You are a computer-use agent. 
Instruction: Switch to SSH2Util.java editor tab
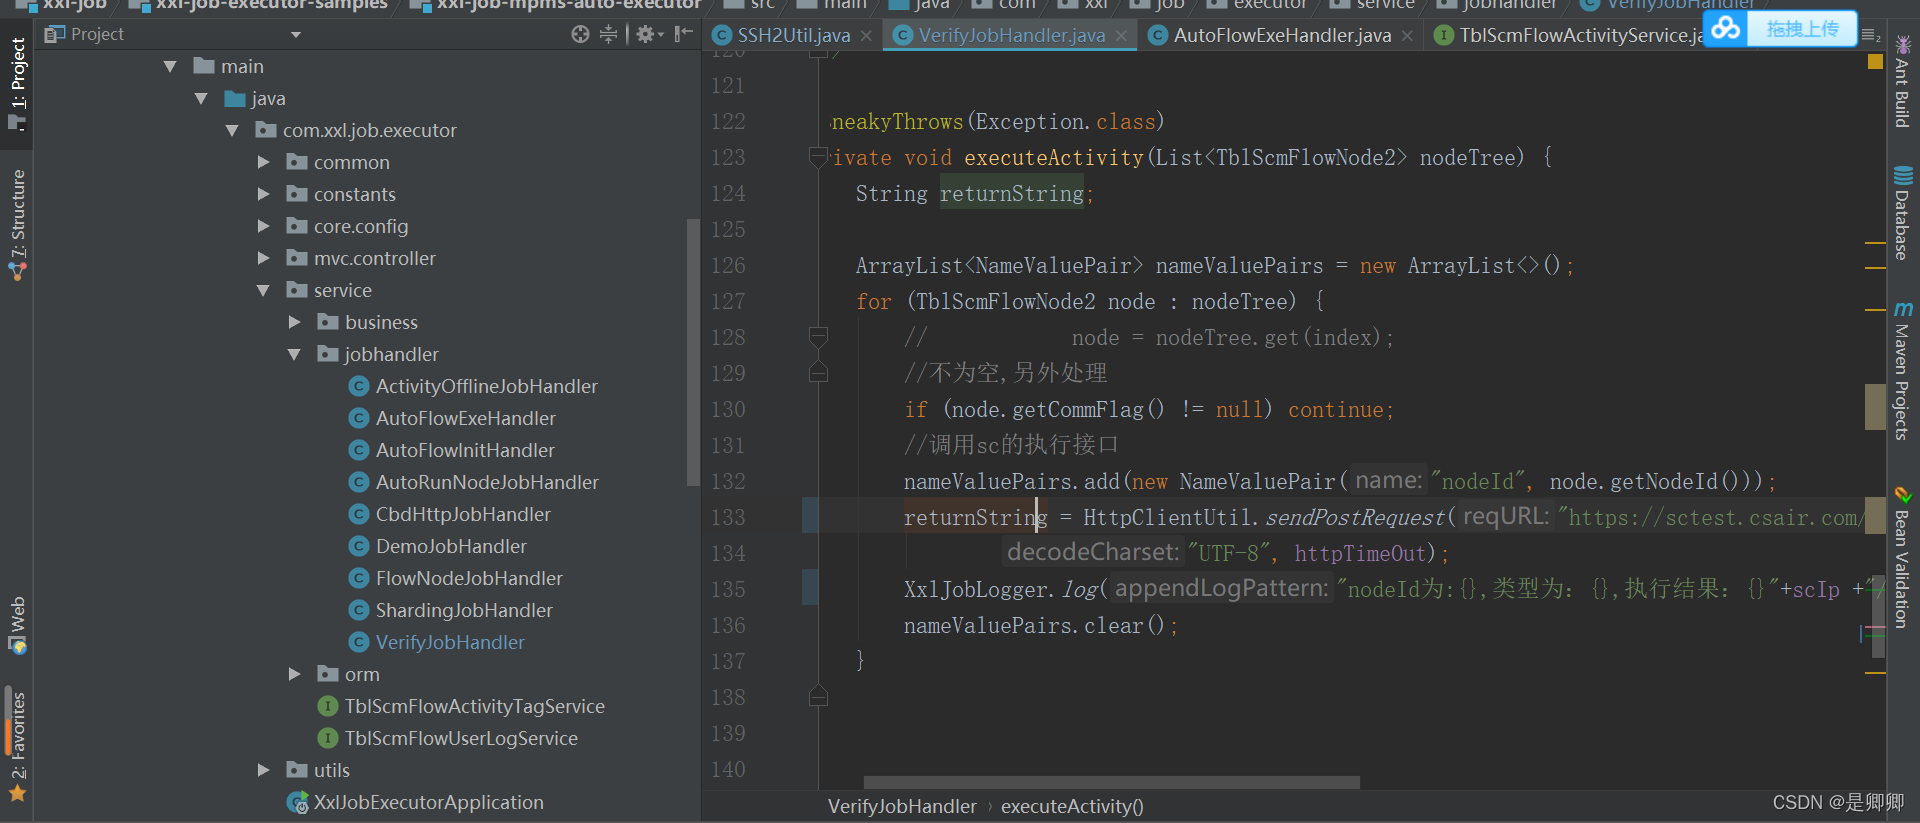click(794, 35)
